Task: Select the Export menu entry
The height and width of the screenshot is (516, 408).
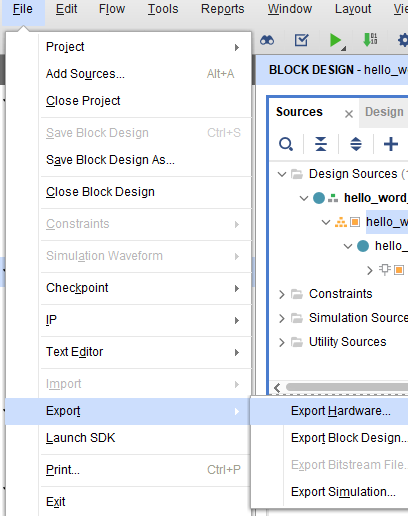Action: [x=128, y=411]
